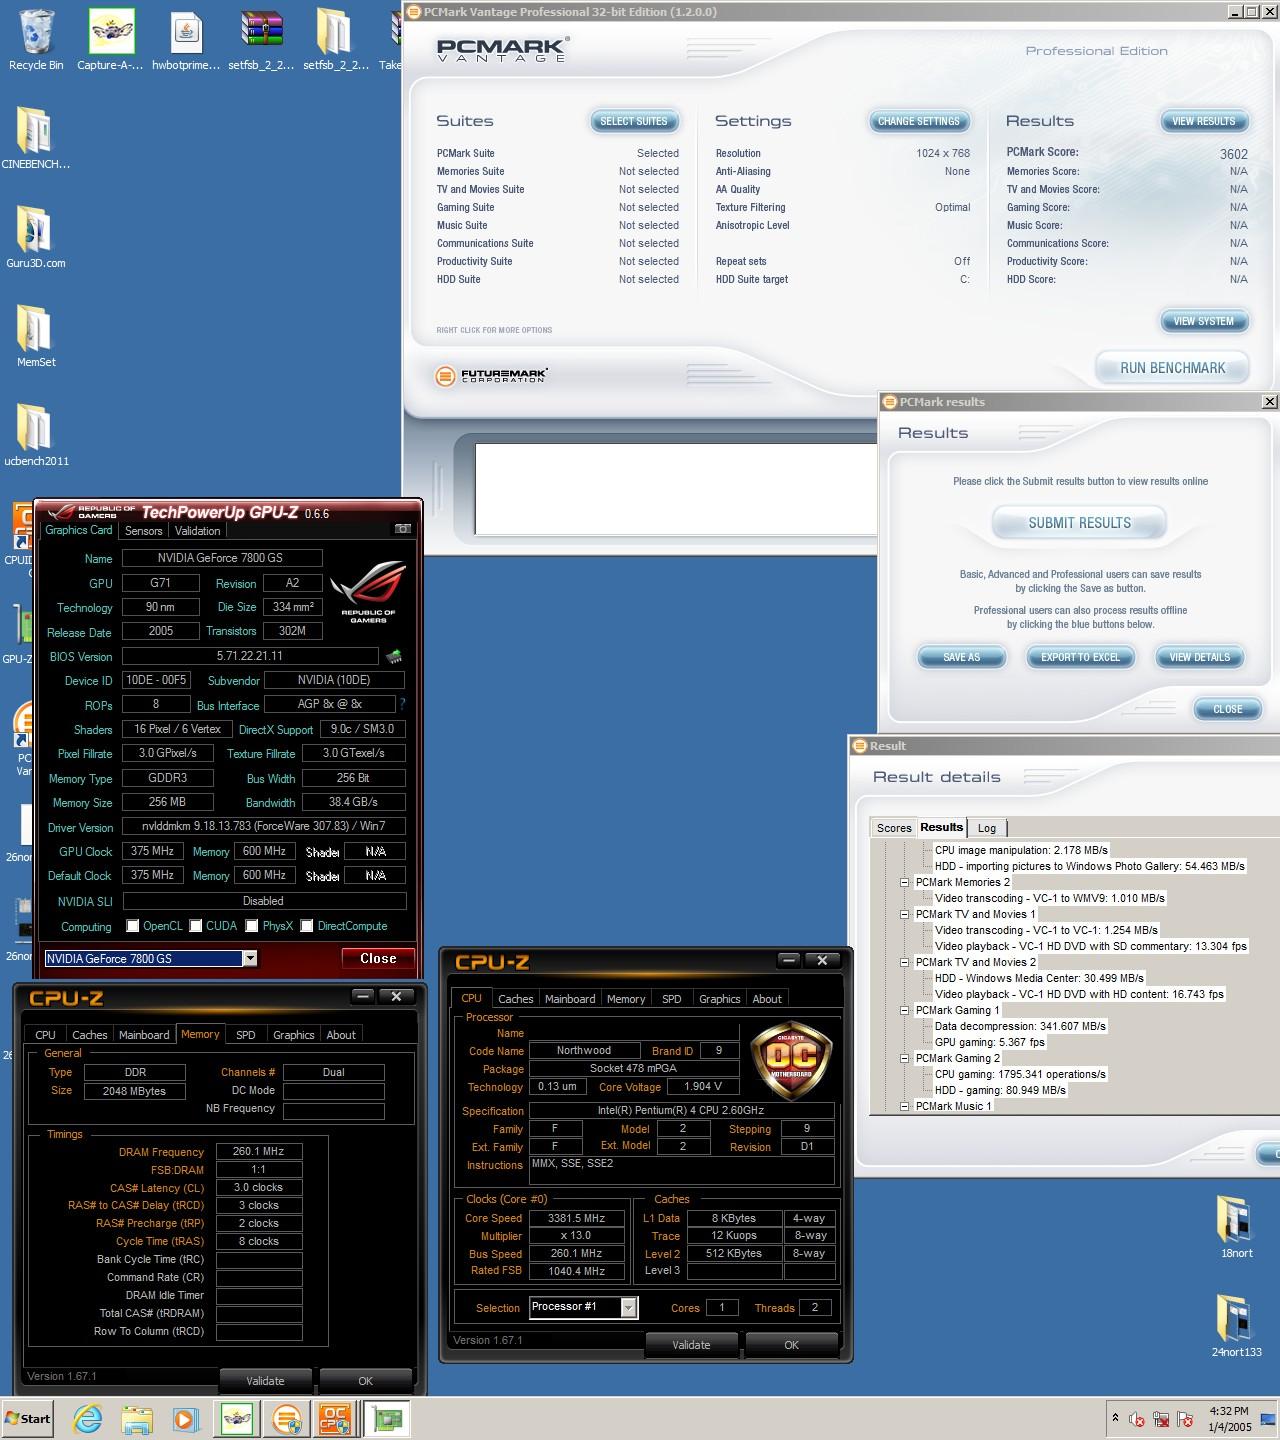1280x1440 pixels.
Task: Open the first setfsb_2_2 archive icon
Action: pos(261,40)
